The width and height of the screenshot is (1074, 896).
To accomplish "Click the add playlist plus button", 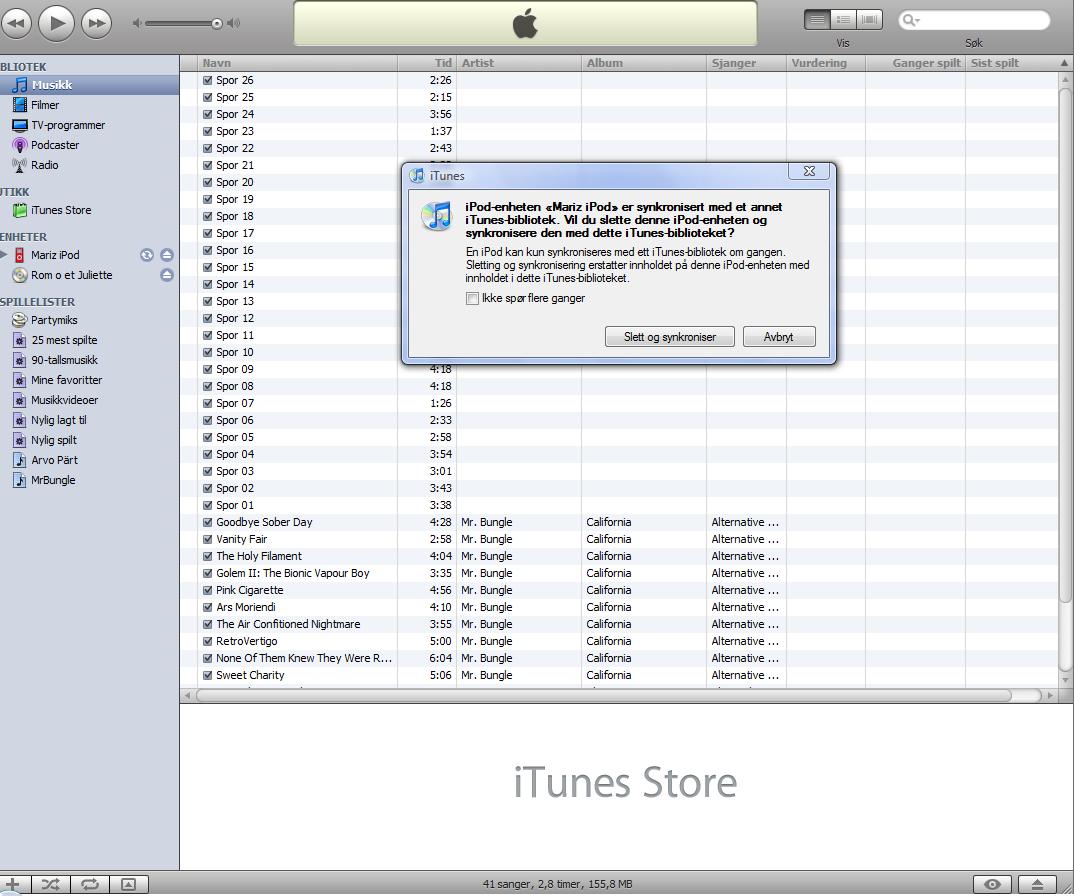I will click(13, 884).
